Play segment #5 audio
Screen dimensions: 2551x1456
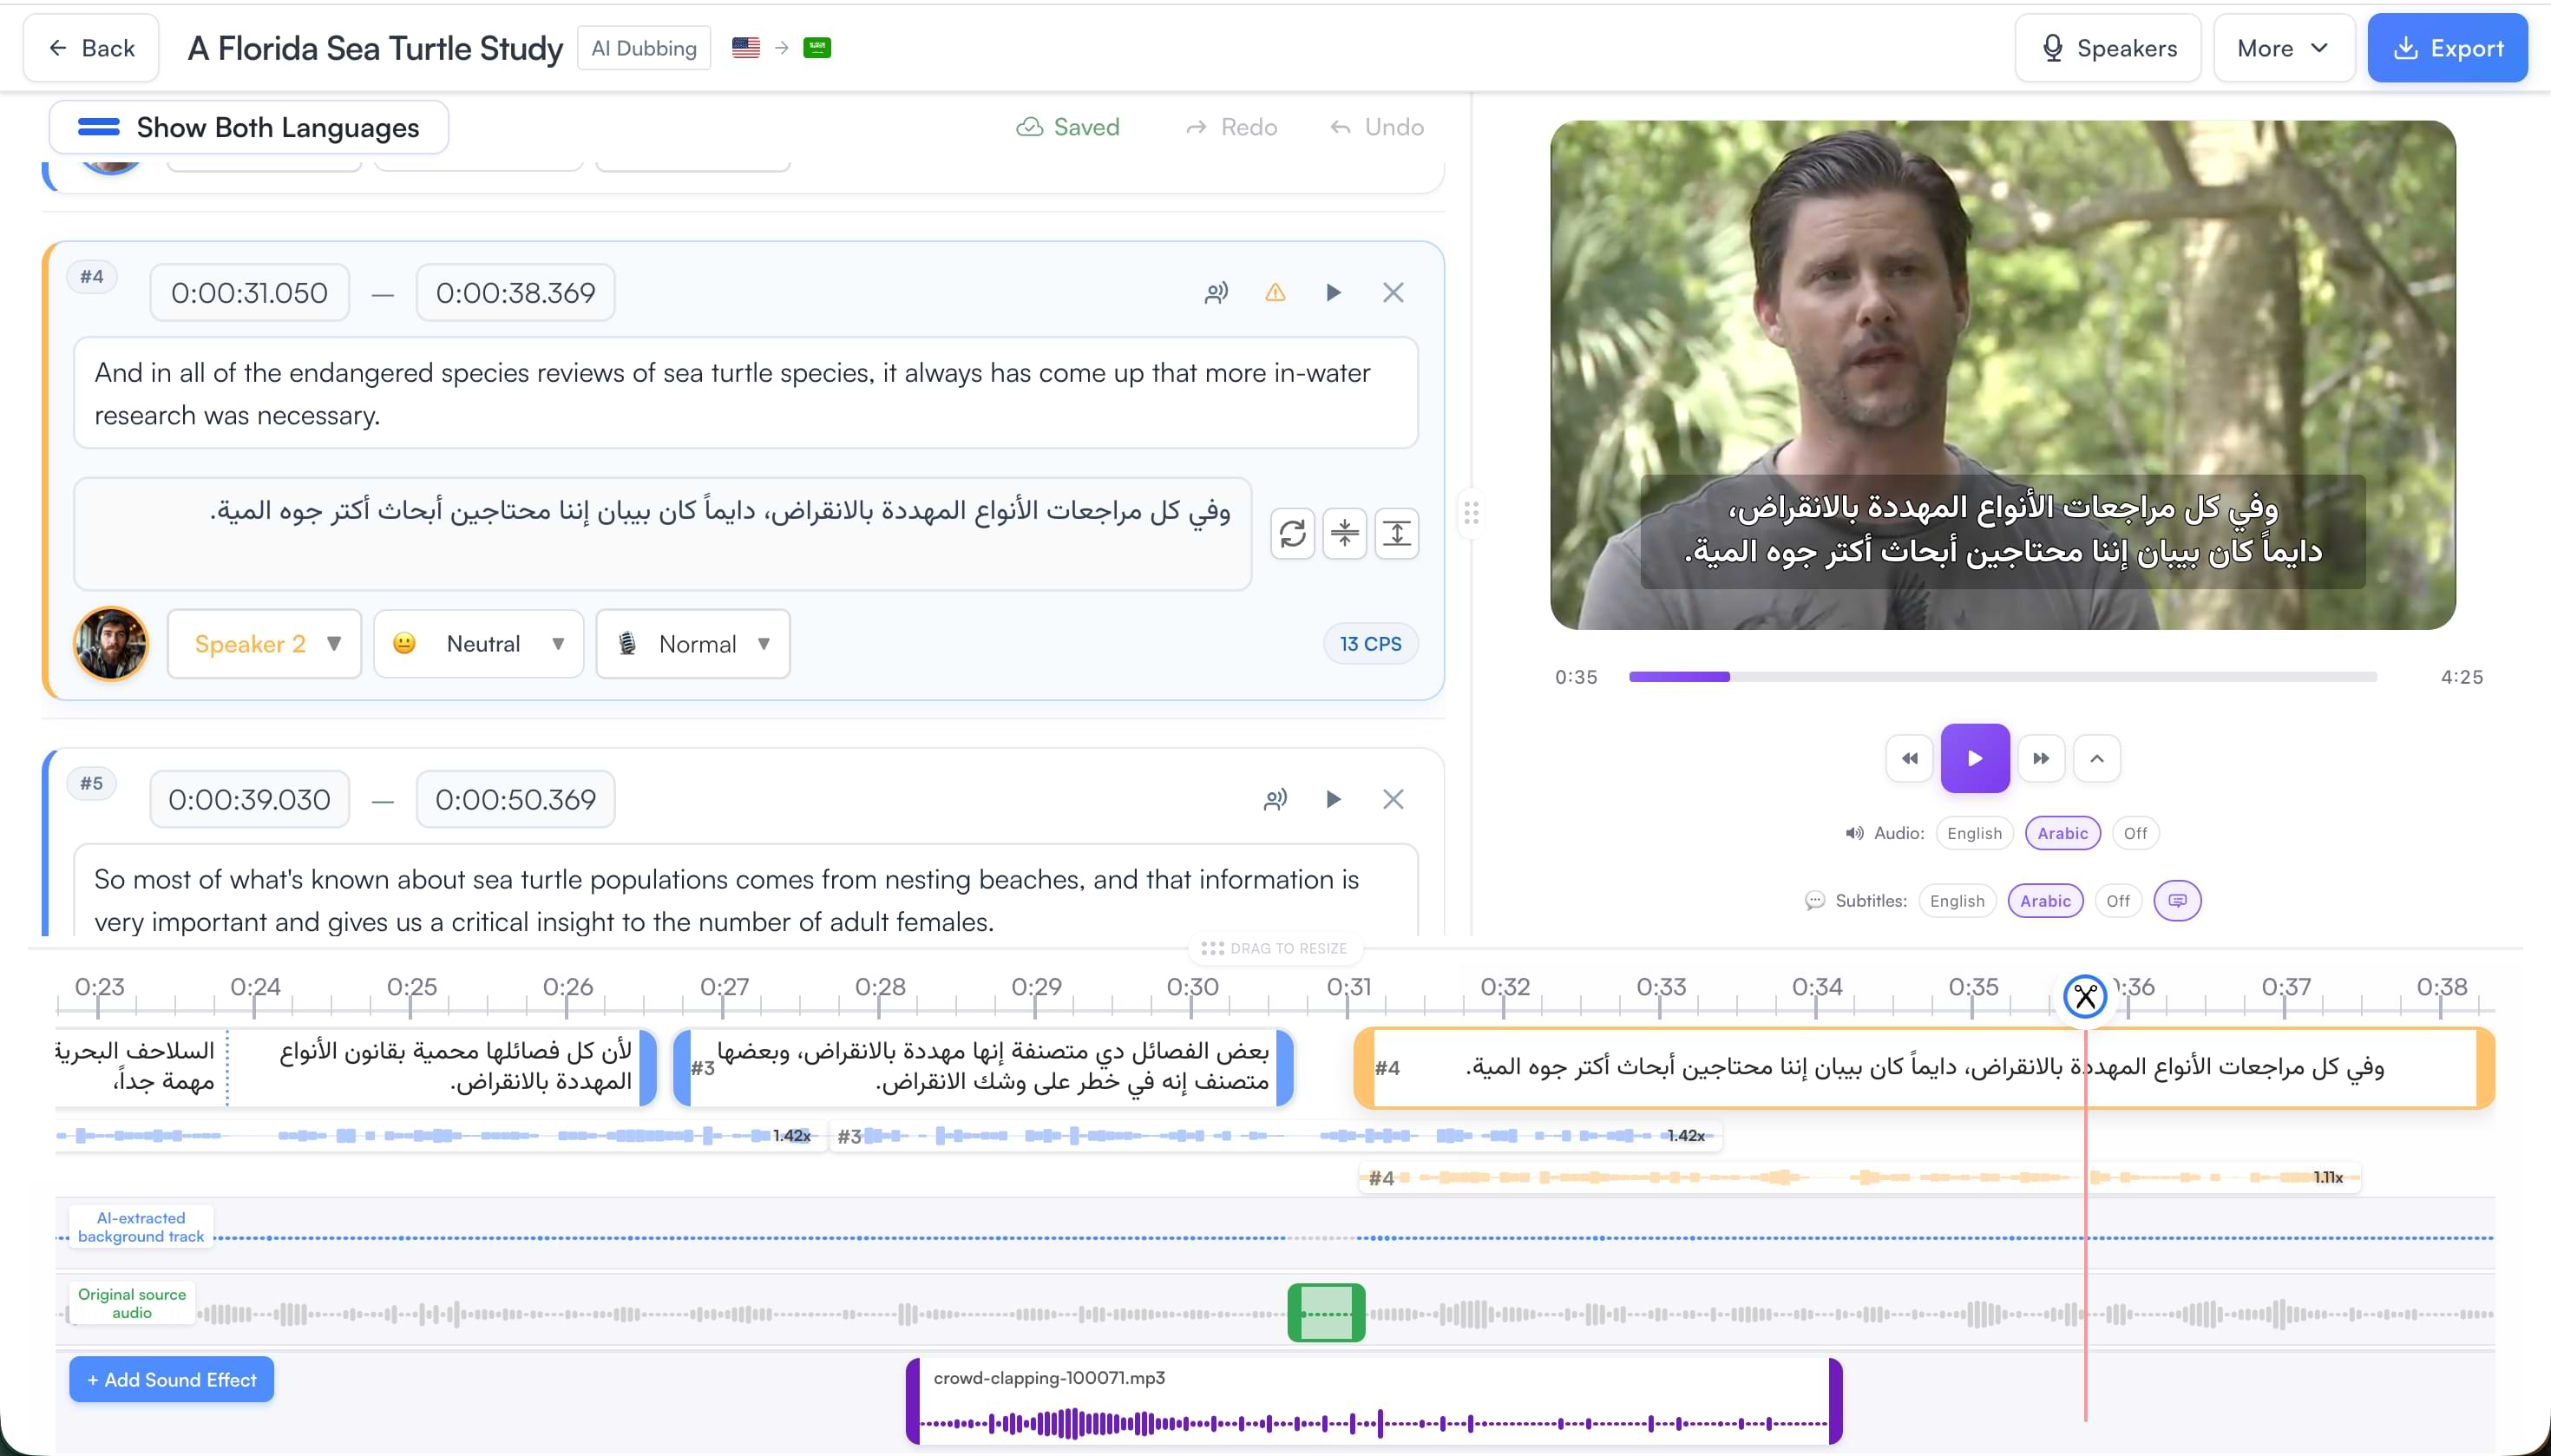tap(1333, 800)
